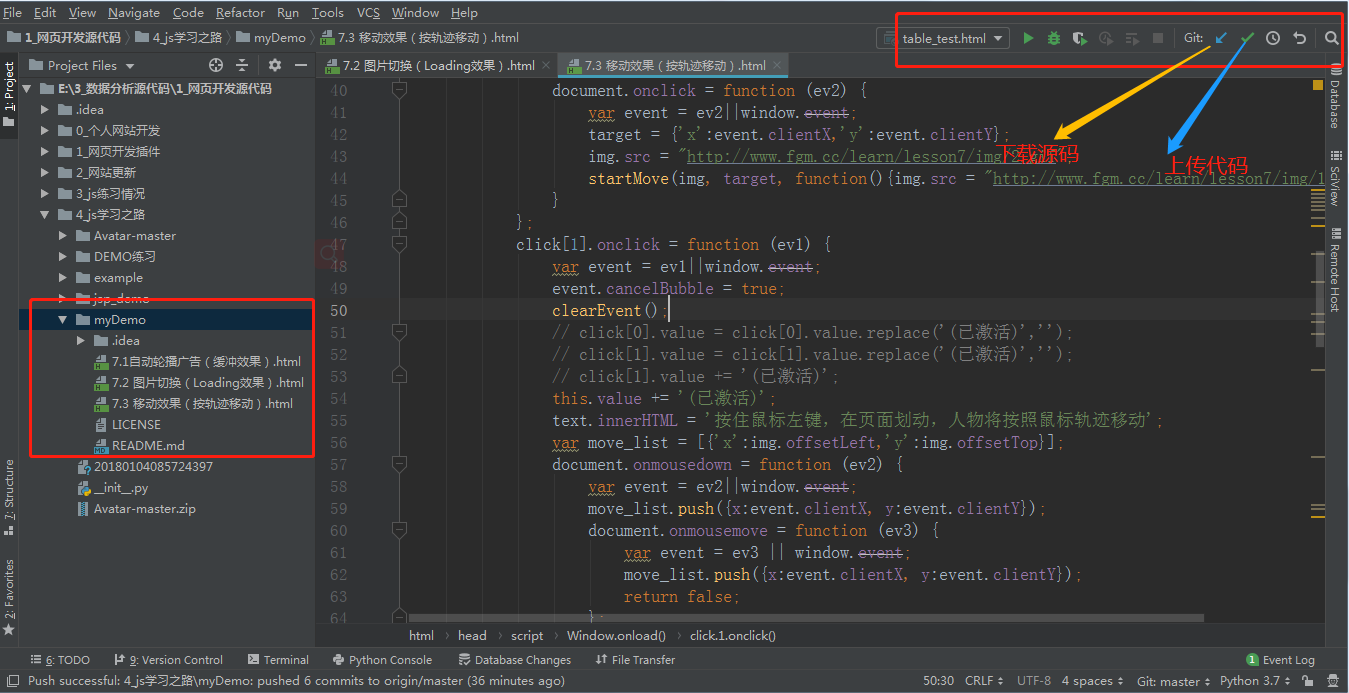Locate current file with crosshair icon
The image size is (1349, 693).
(216, 65)
